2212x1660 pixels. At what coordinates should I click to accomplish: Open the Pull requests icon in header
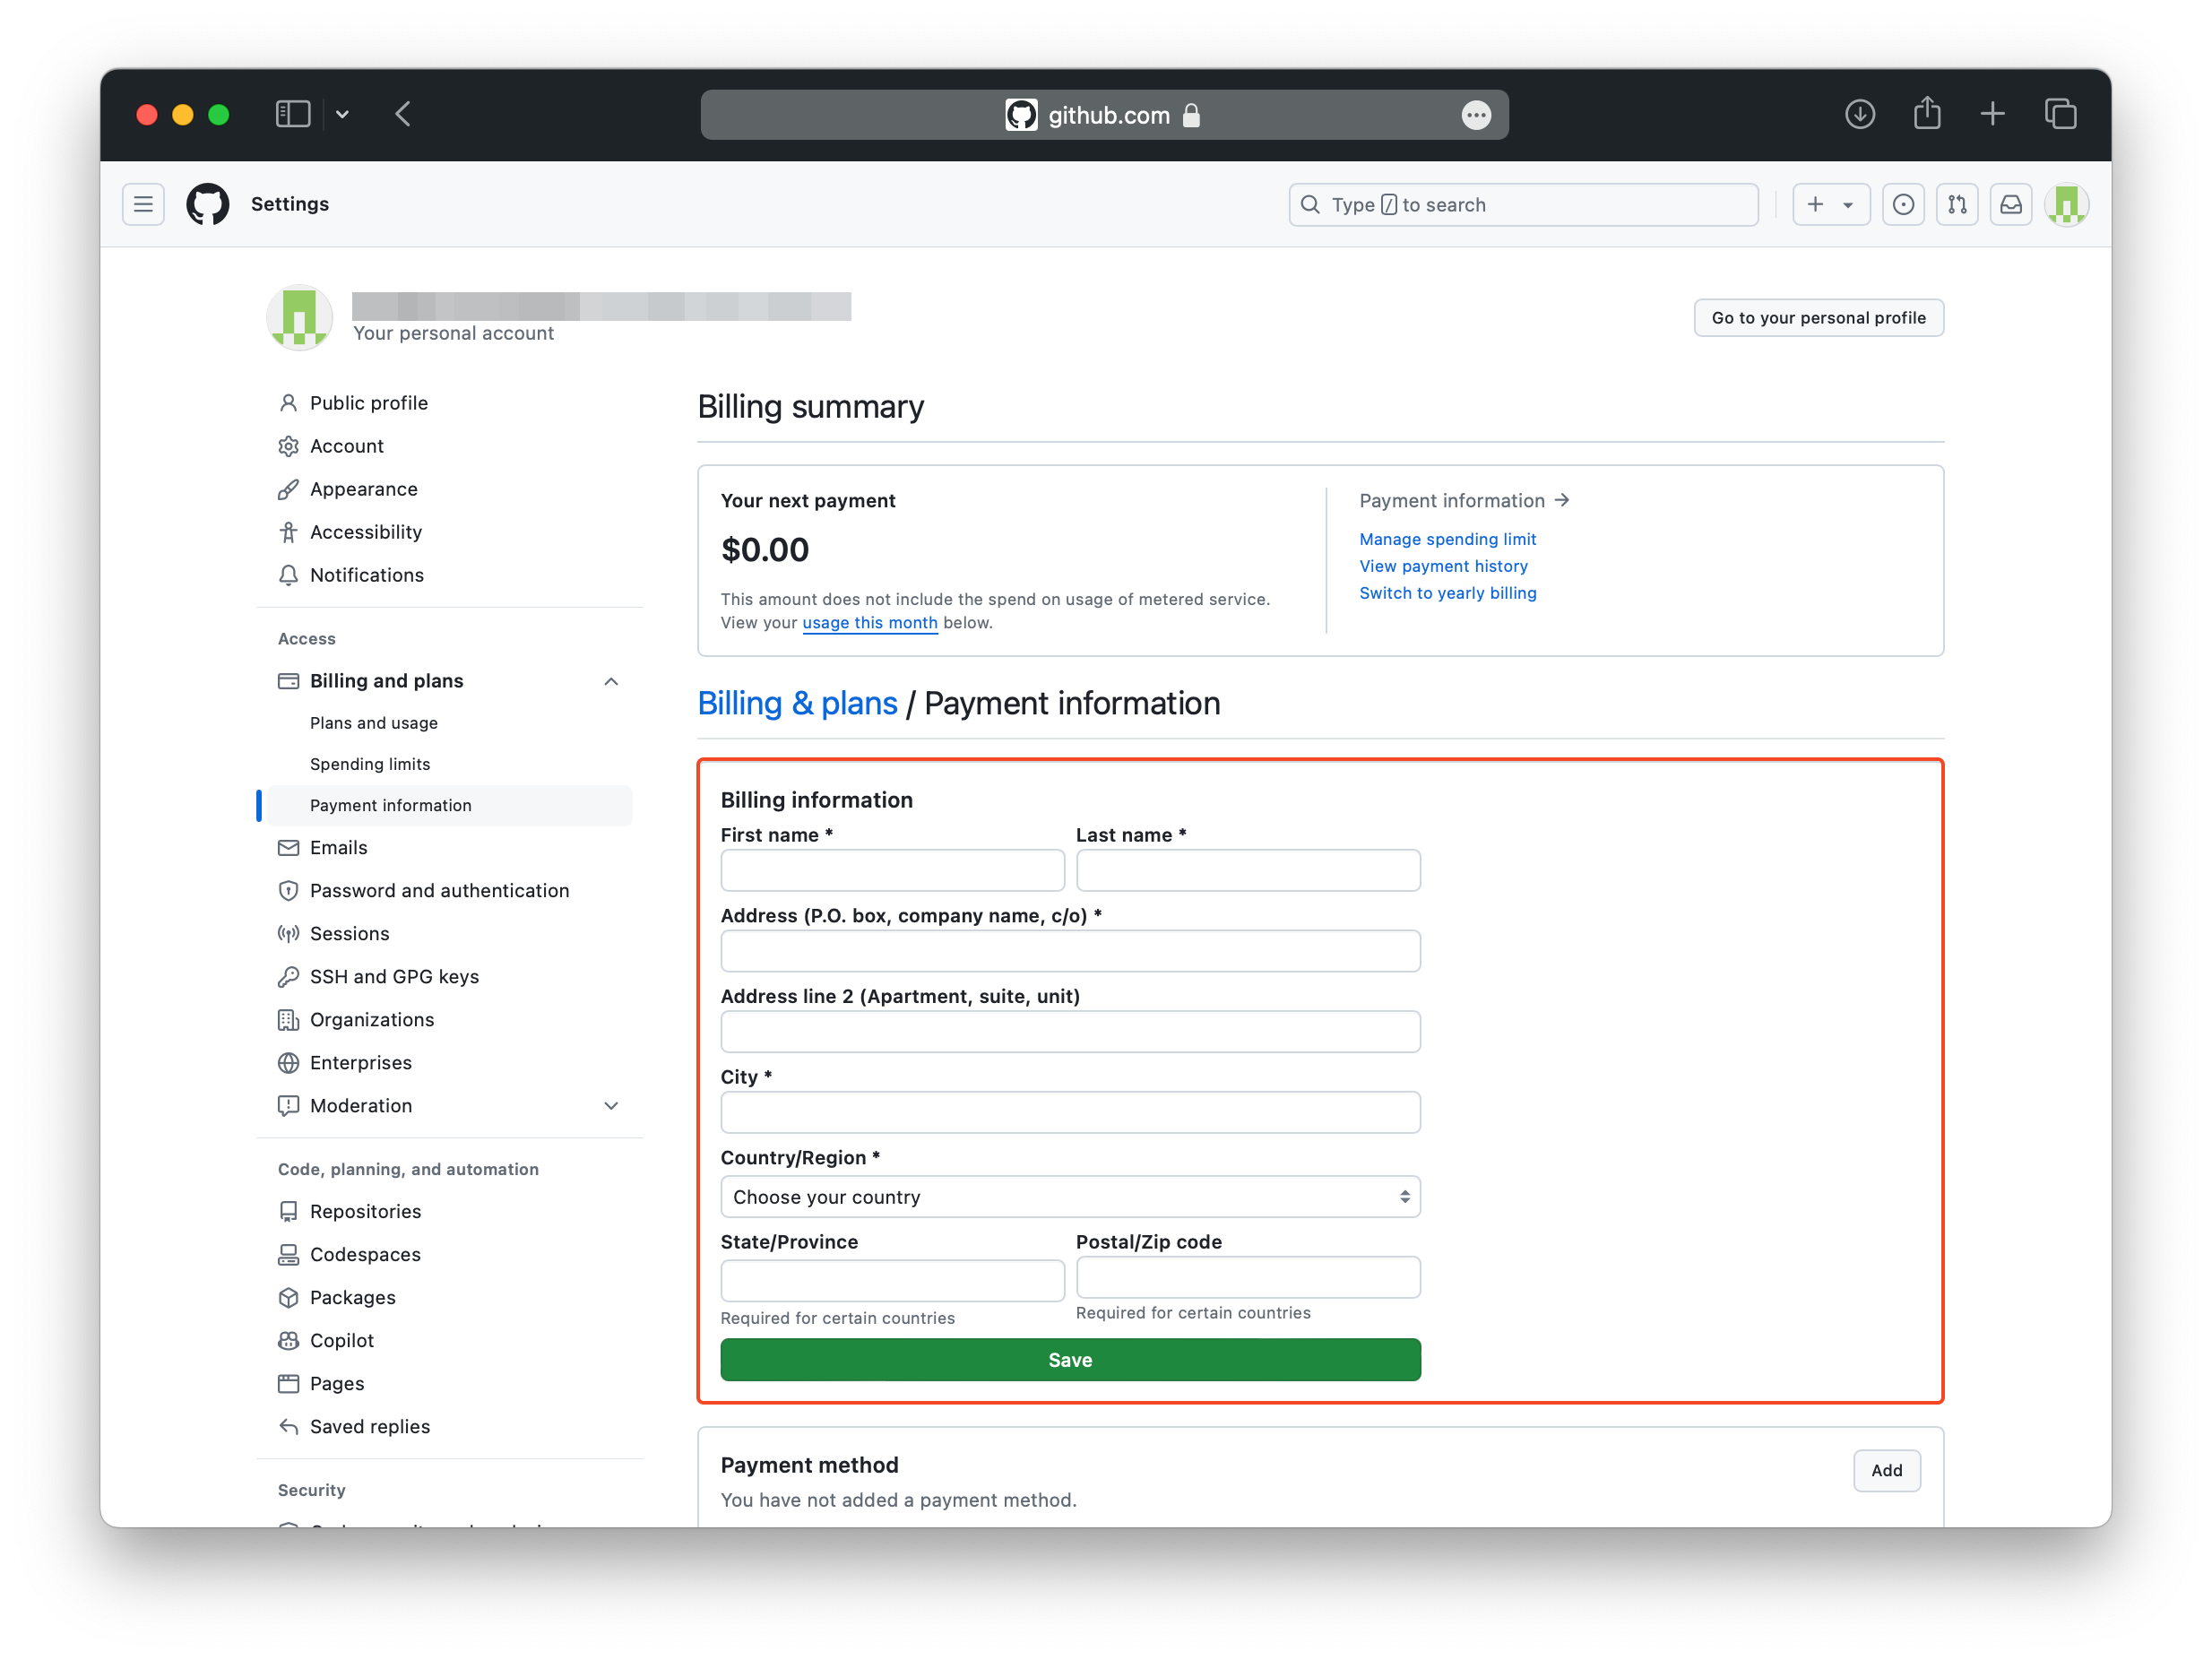click(x=1957, y=204)
